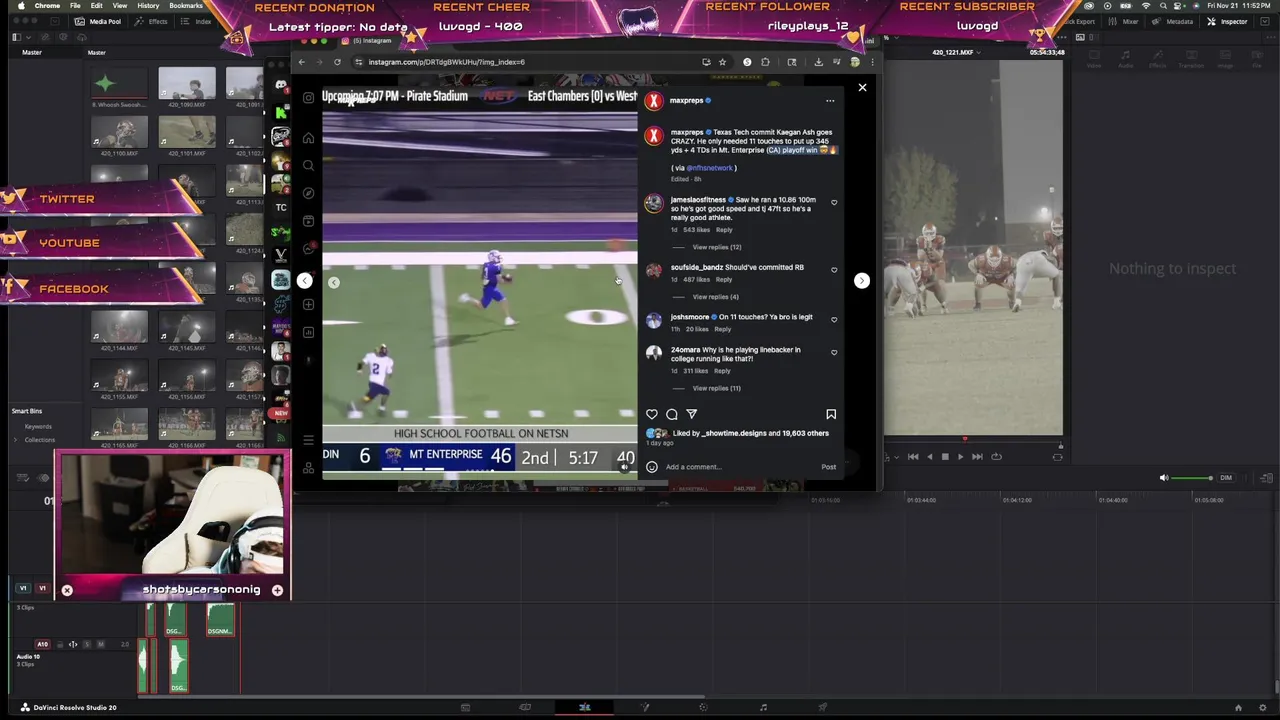Open Edit menu in menu bar
This screenshot has width=1280, height=720.
(x=97, y=6)
